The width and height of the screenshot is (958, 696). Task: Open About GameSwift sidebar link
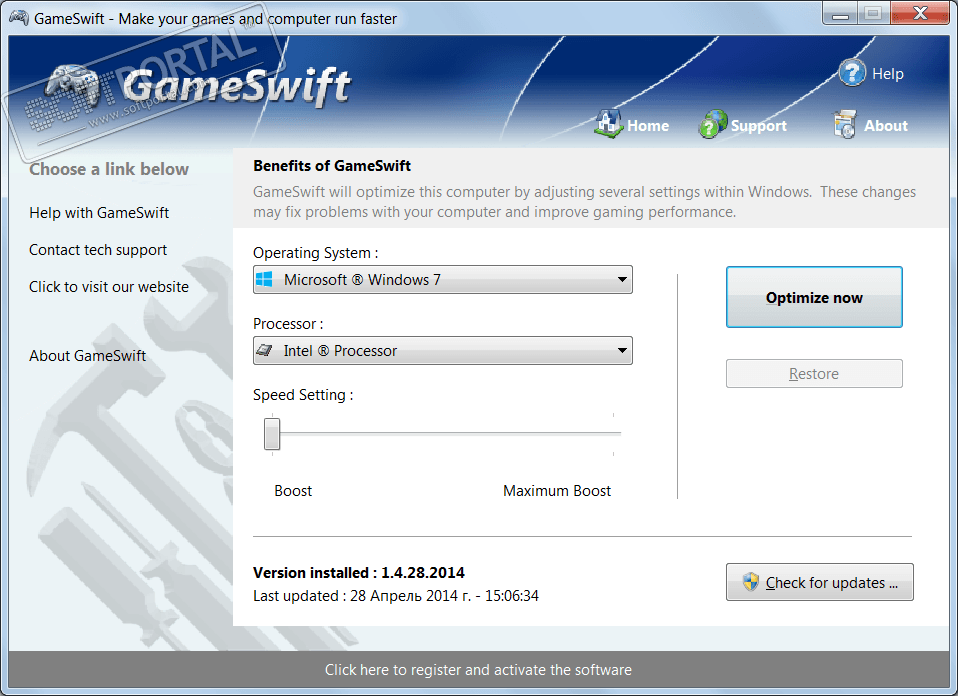[x=87, y=356]
